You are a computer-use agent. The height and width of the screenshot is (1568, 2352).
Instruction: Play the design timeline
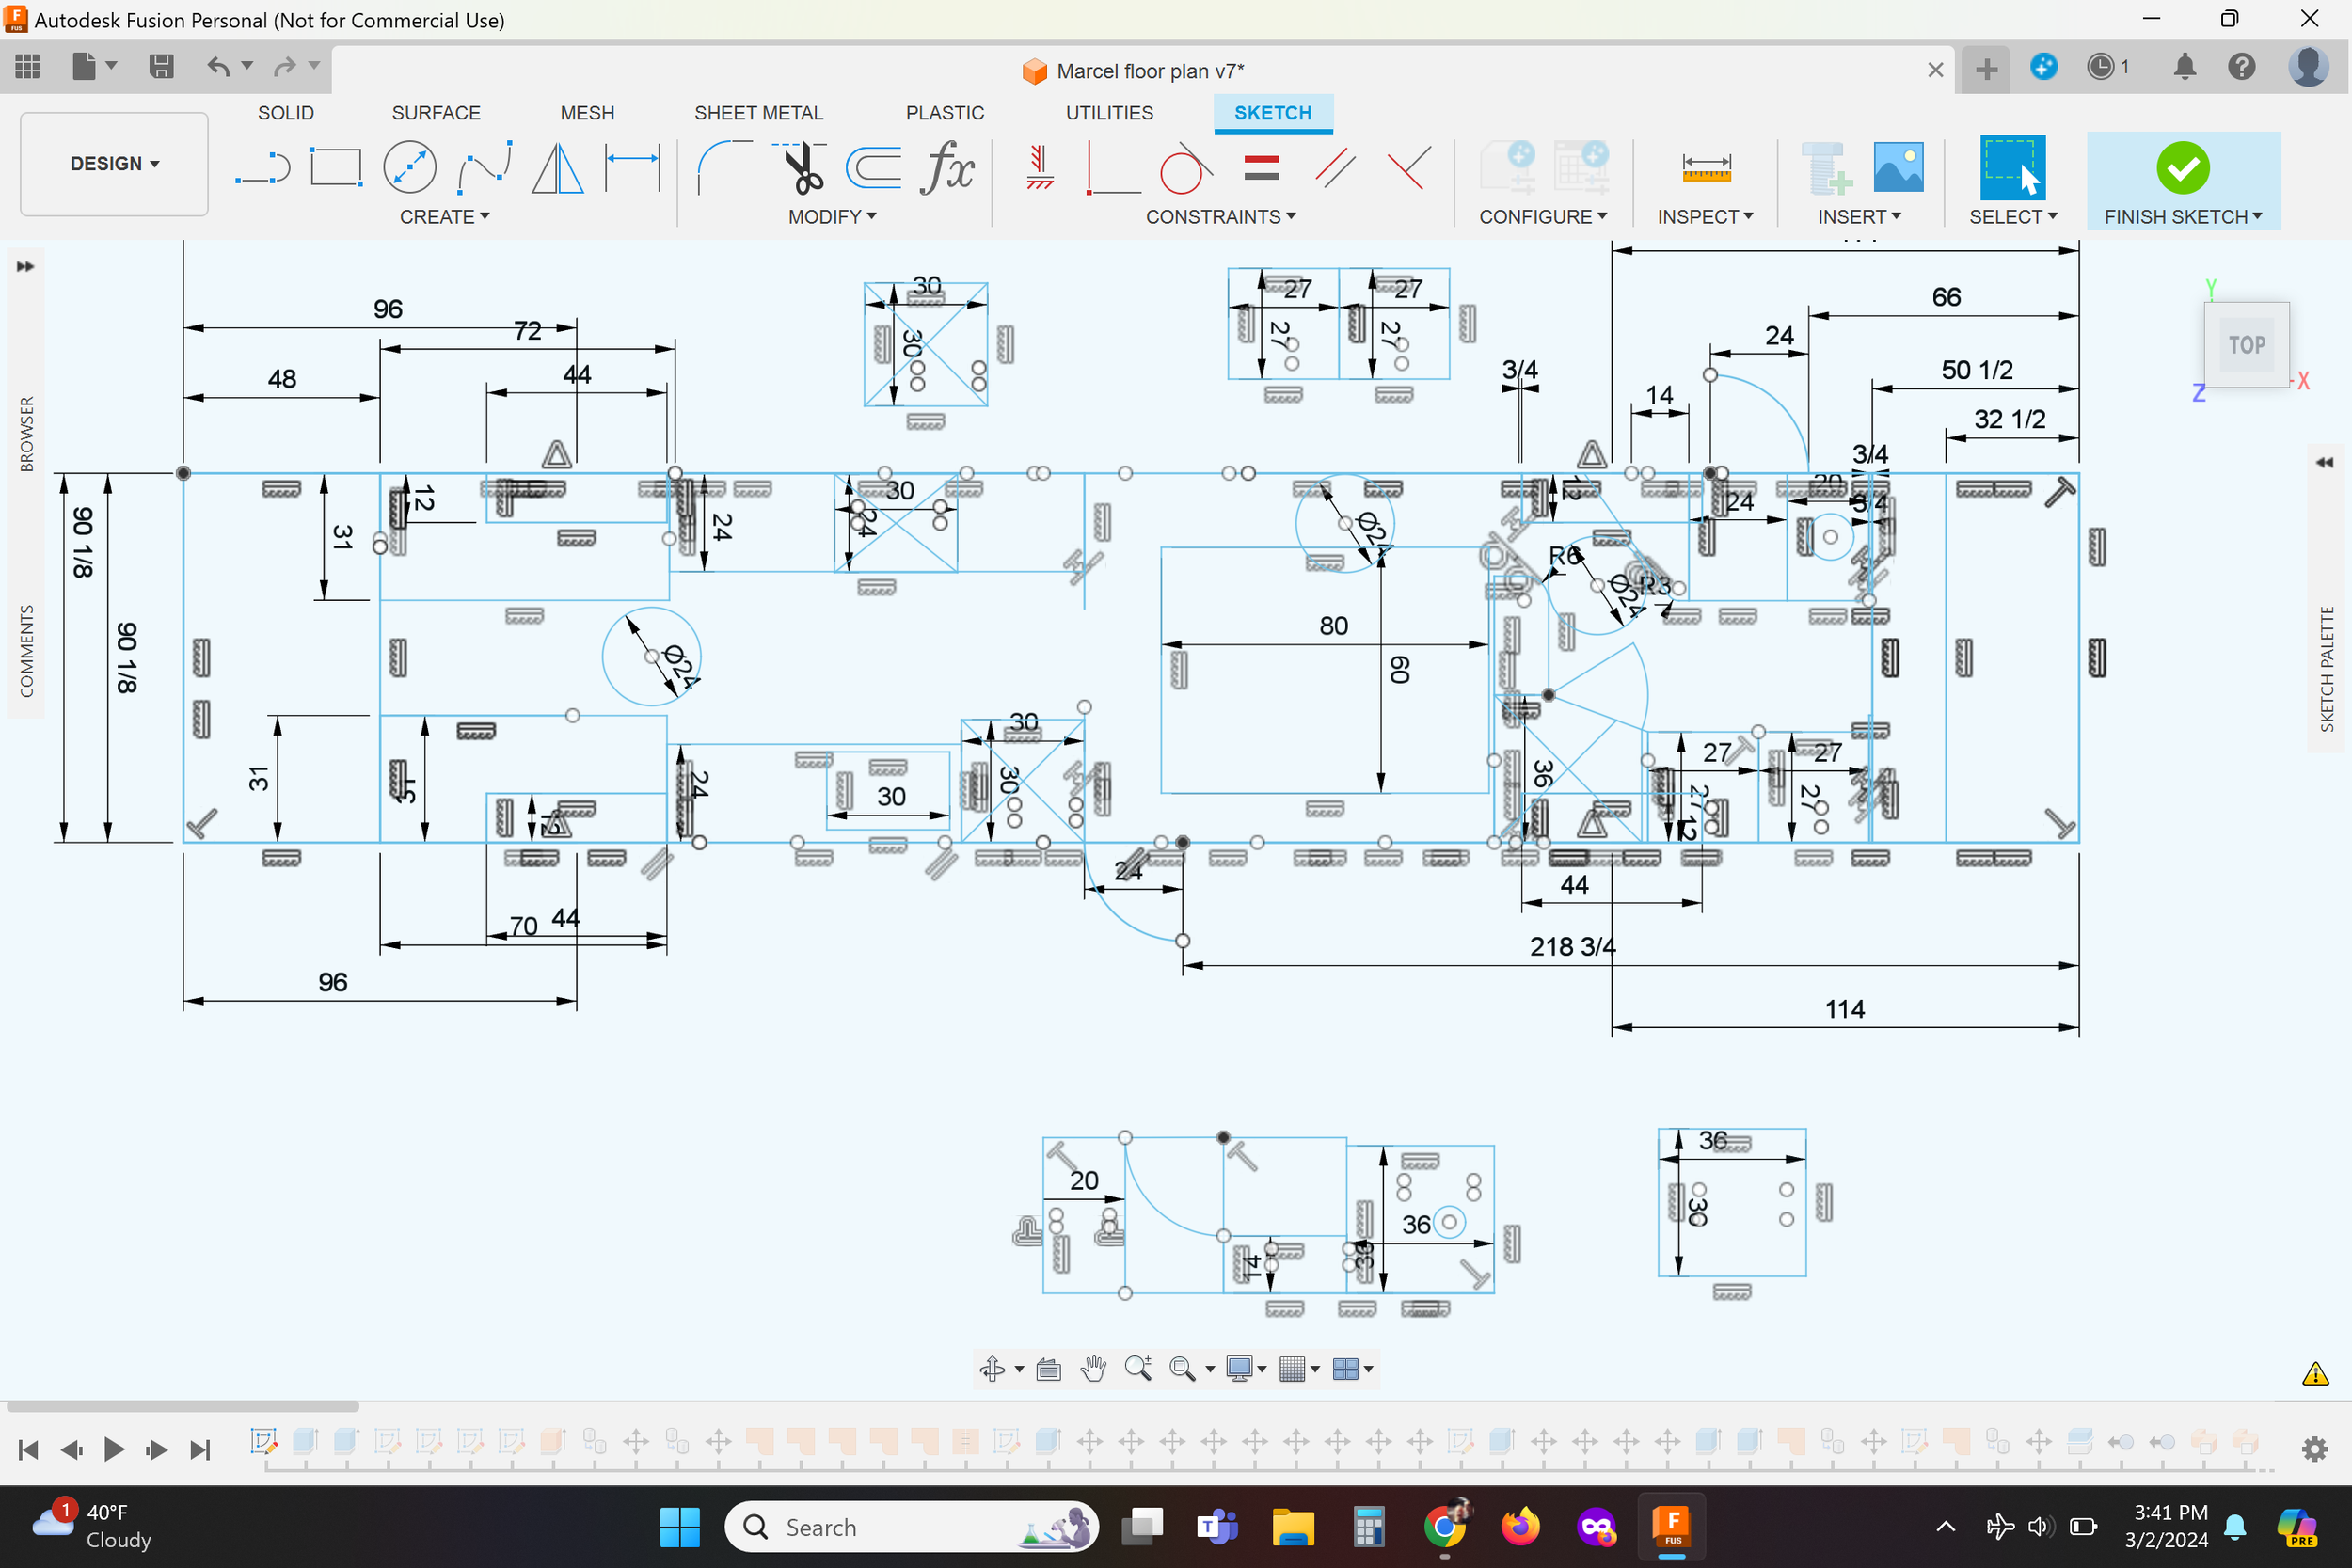click(114, 1449)
